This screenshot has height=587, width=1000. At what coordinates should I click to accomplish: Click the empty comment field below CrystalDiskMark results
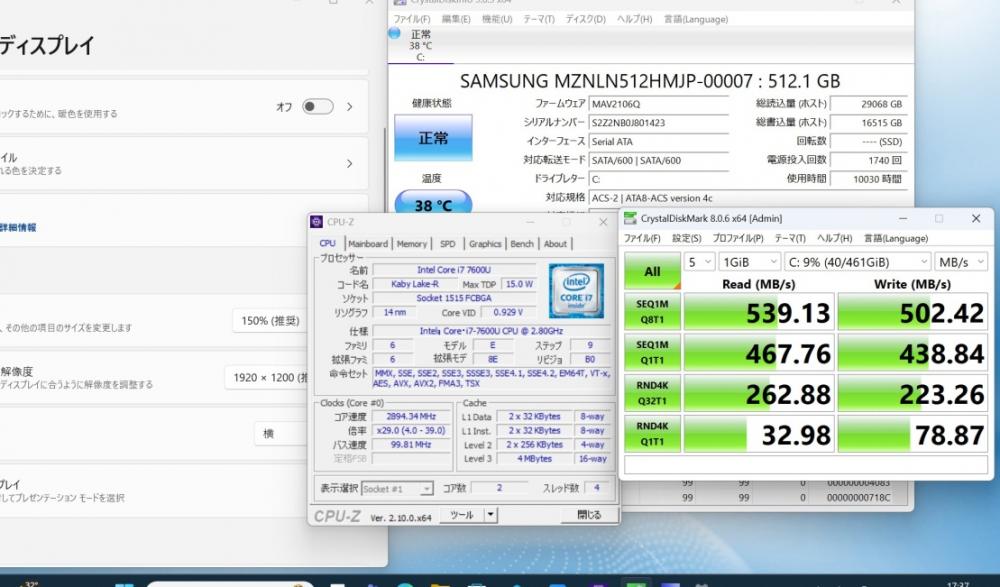(806, 465)
